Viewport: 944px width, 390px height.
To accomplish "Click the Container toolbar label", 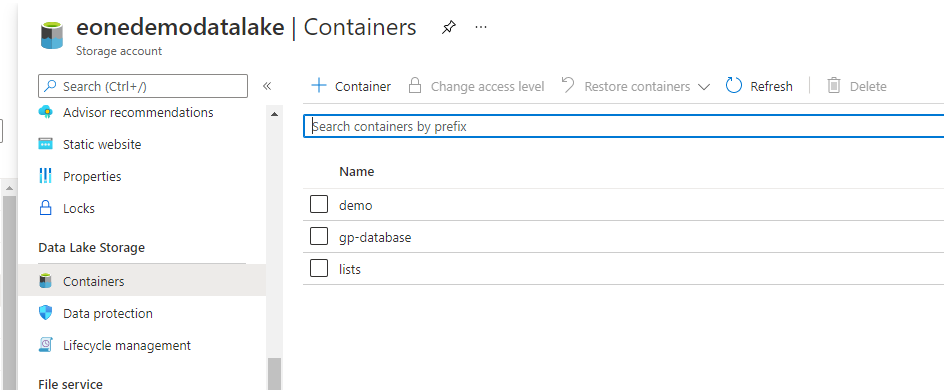I will coord(363,87).
